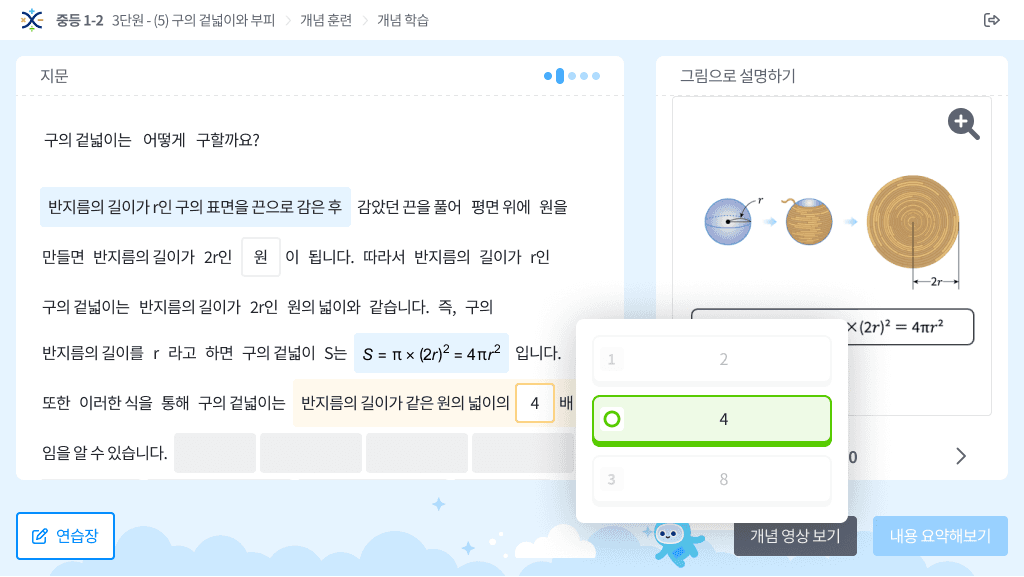This screenshot has height=577, width=1024.
Task: Select answer option 2 in the popup
Action: coord(712,360)
